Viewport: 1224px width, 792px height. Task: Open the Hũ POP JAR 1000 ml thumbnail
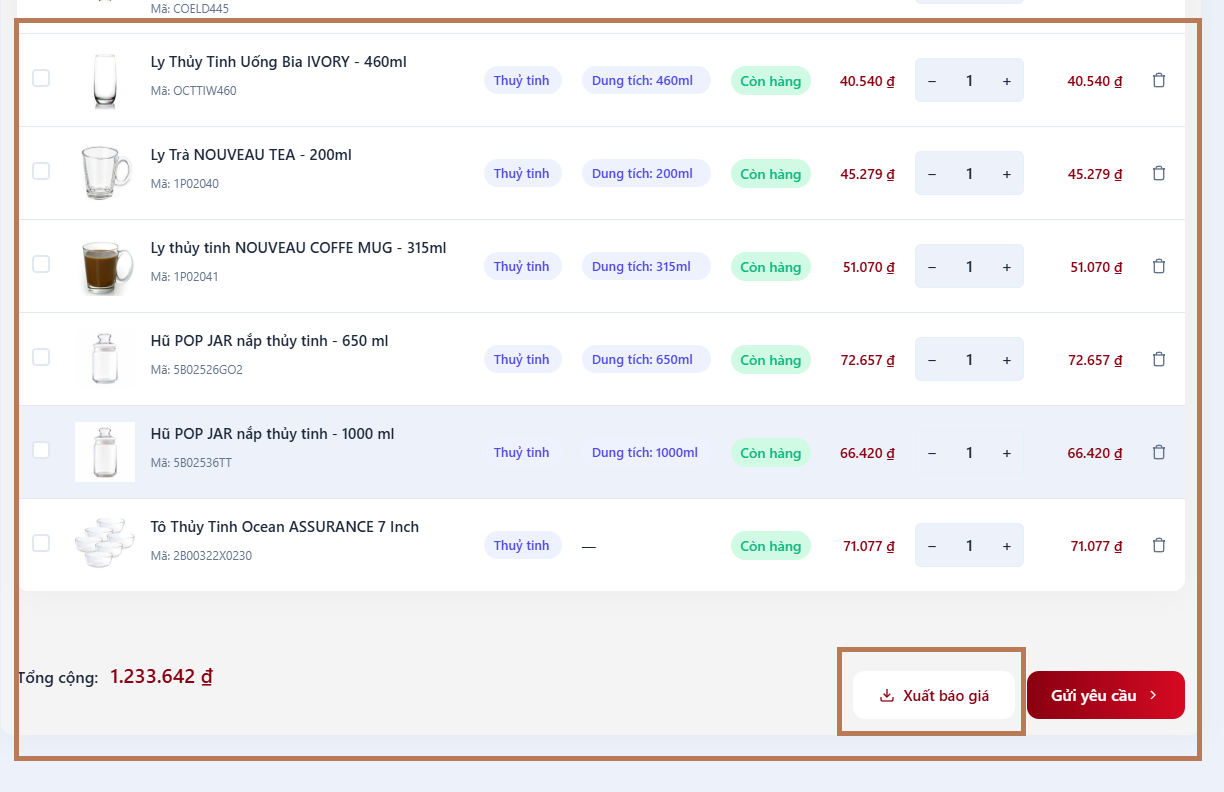105,452
